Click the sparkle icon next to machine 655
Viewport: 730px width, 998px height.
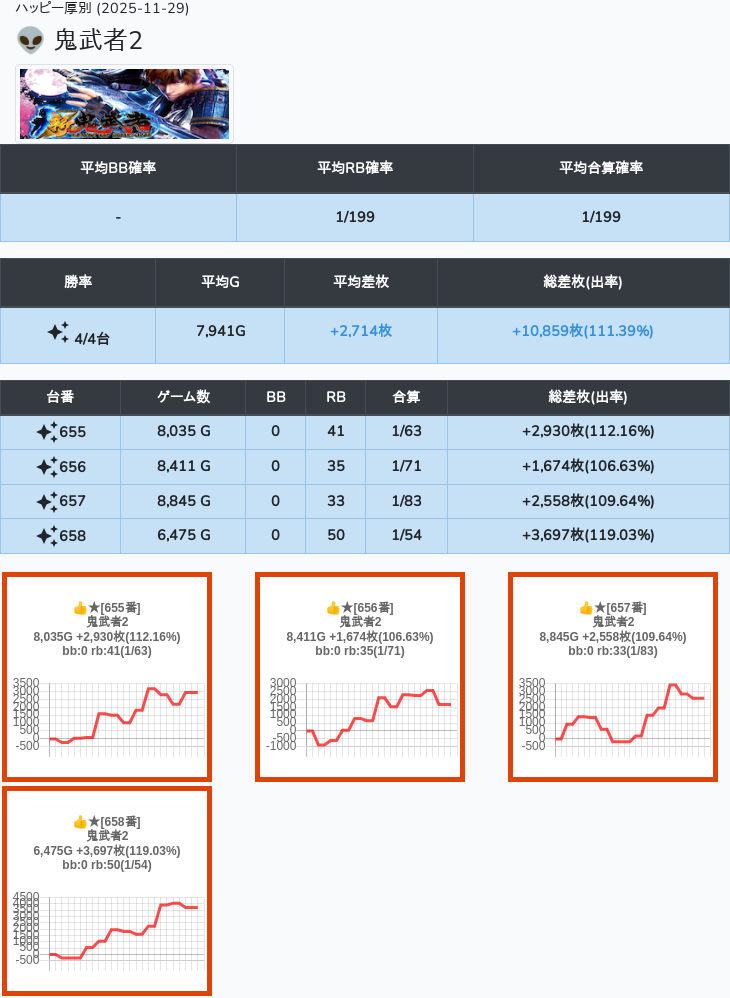pos(46,432)
